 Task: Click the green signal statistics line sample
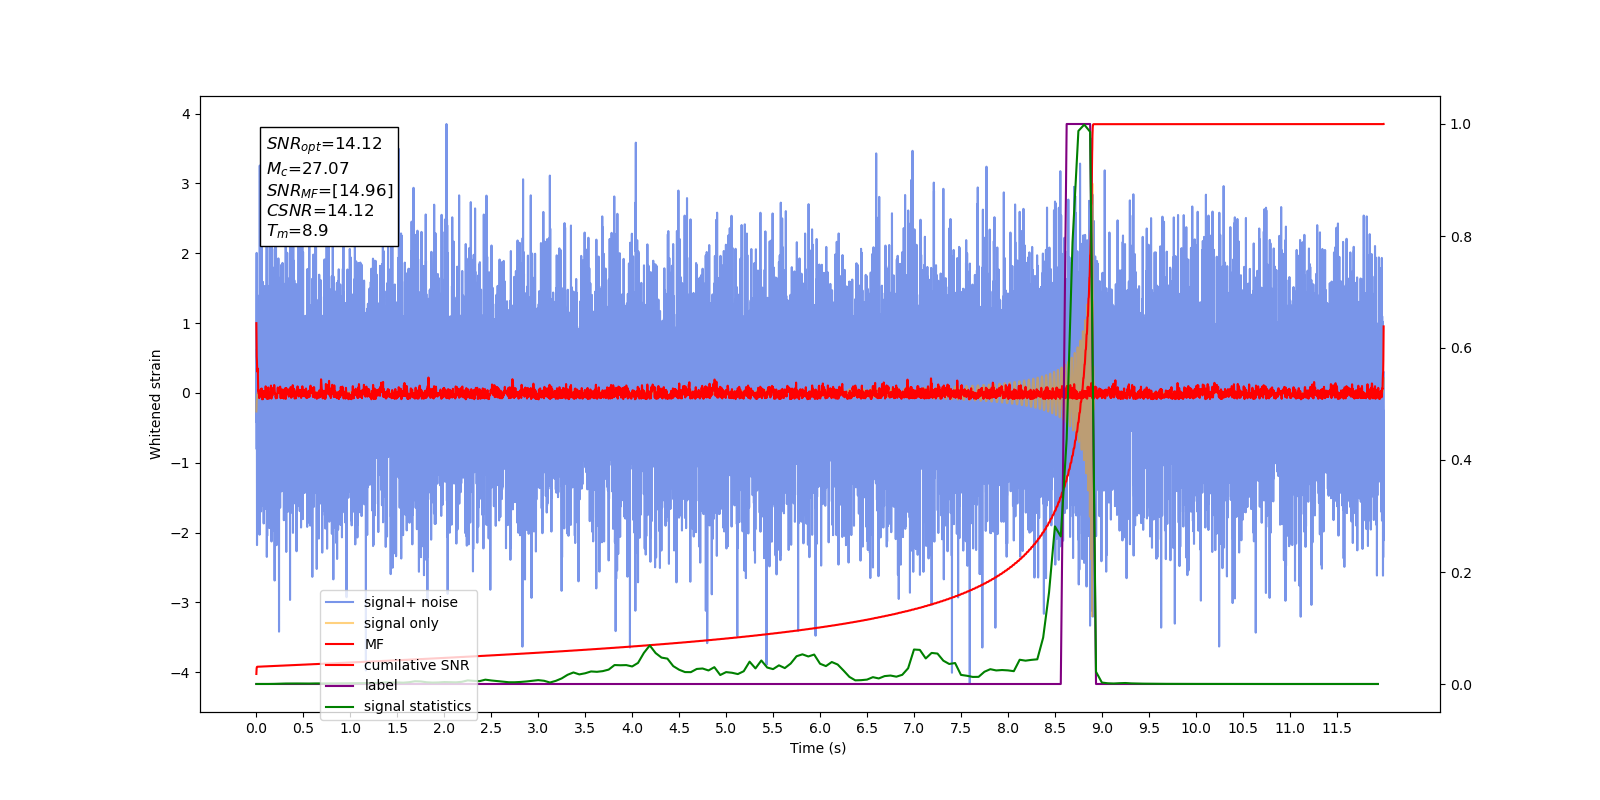(x=340, y=706)
